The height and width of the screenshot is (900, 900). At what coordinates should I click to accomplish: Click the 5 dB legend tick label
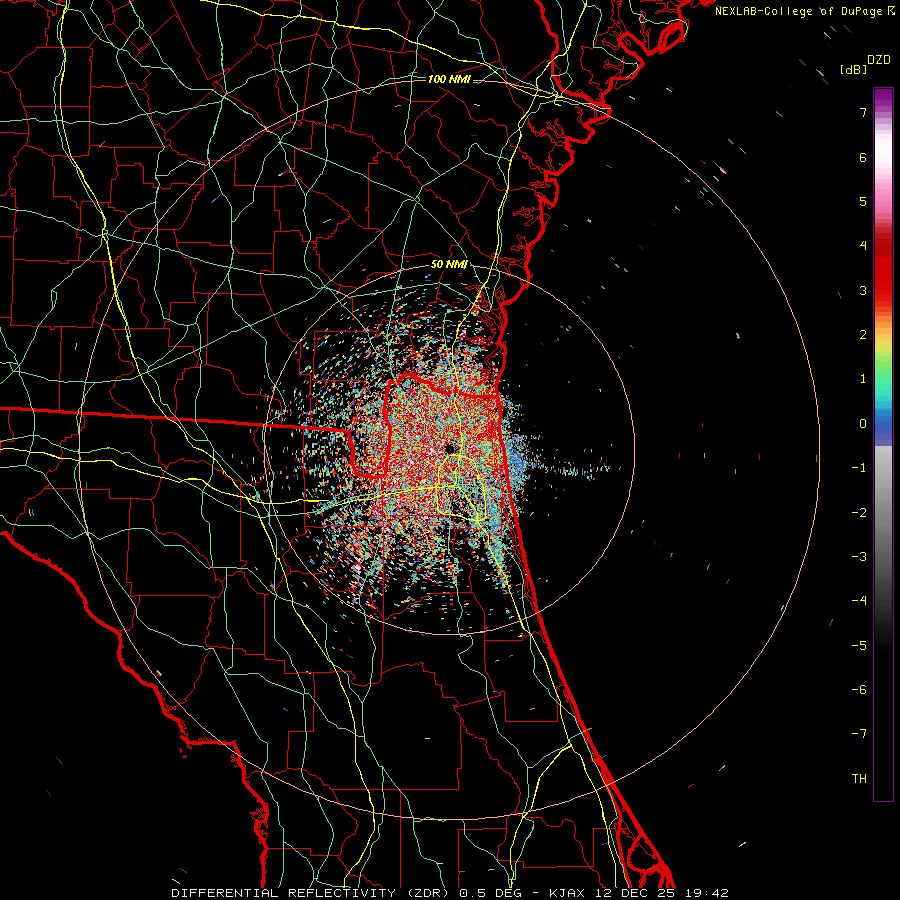click(x=863, y=201)
